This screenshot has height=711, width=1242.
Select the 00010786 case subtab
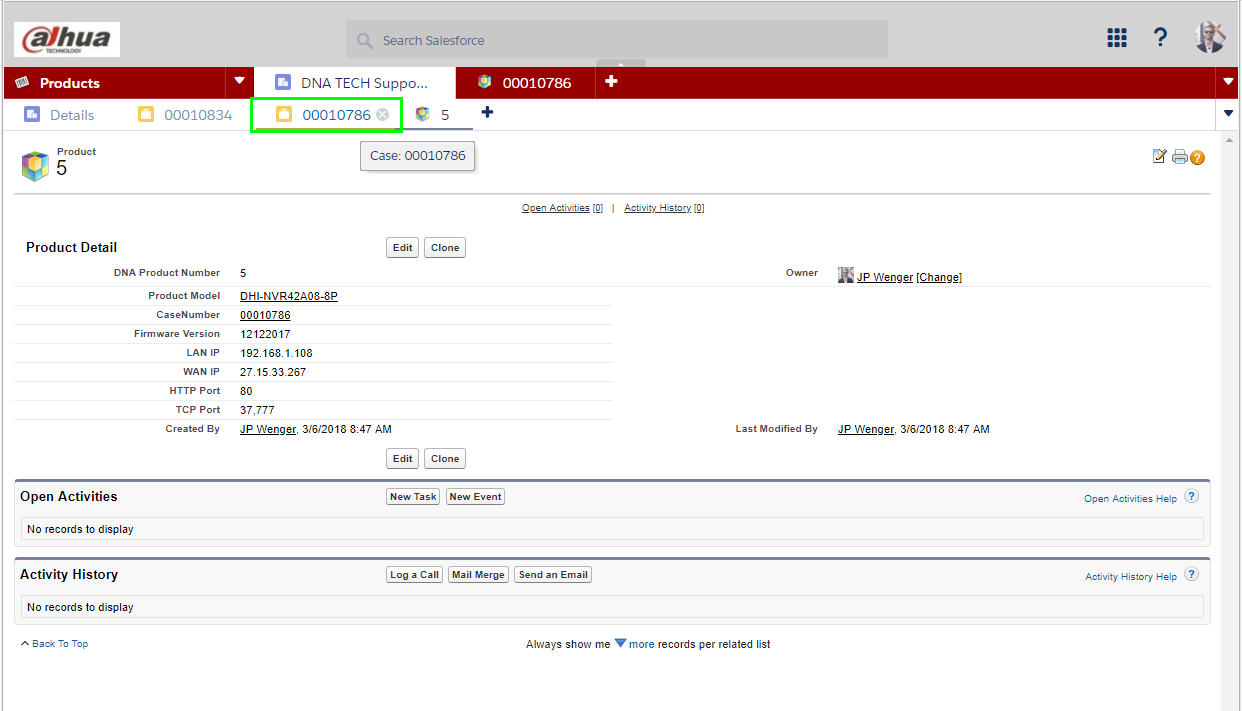[x=325, y=115]
